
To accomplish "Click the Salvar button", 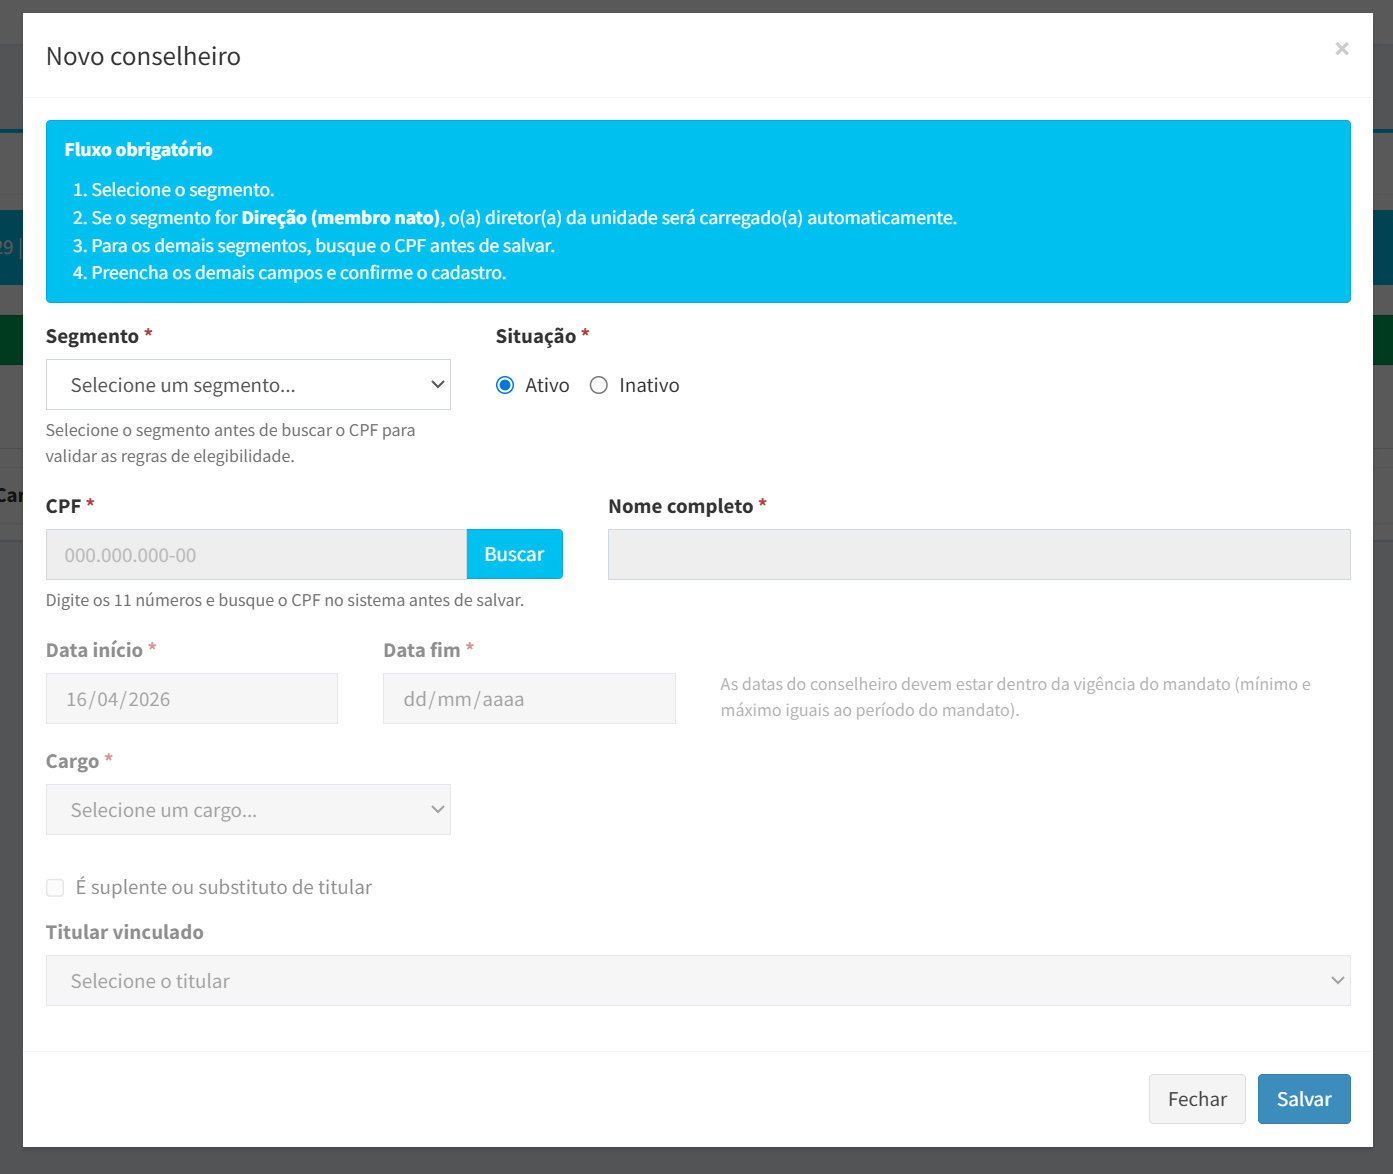I will click(x=1303, y=1099).
